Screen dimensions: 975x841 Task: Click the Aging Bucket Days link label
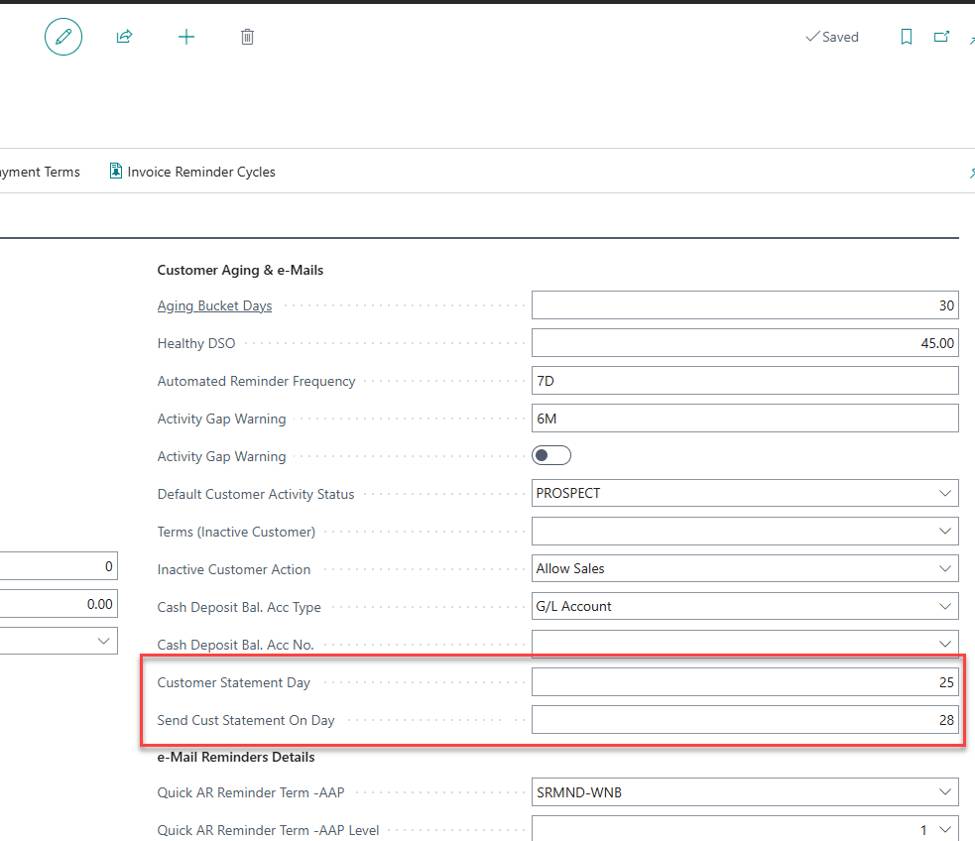pyautogui.click(x=215, y=306)
